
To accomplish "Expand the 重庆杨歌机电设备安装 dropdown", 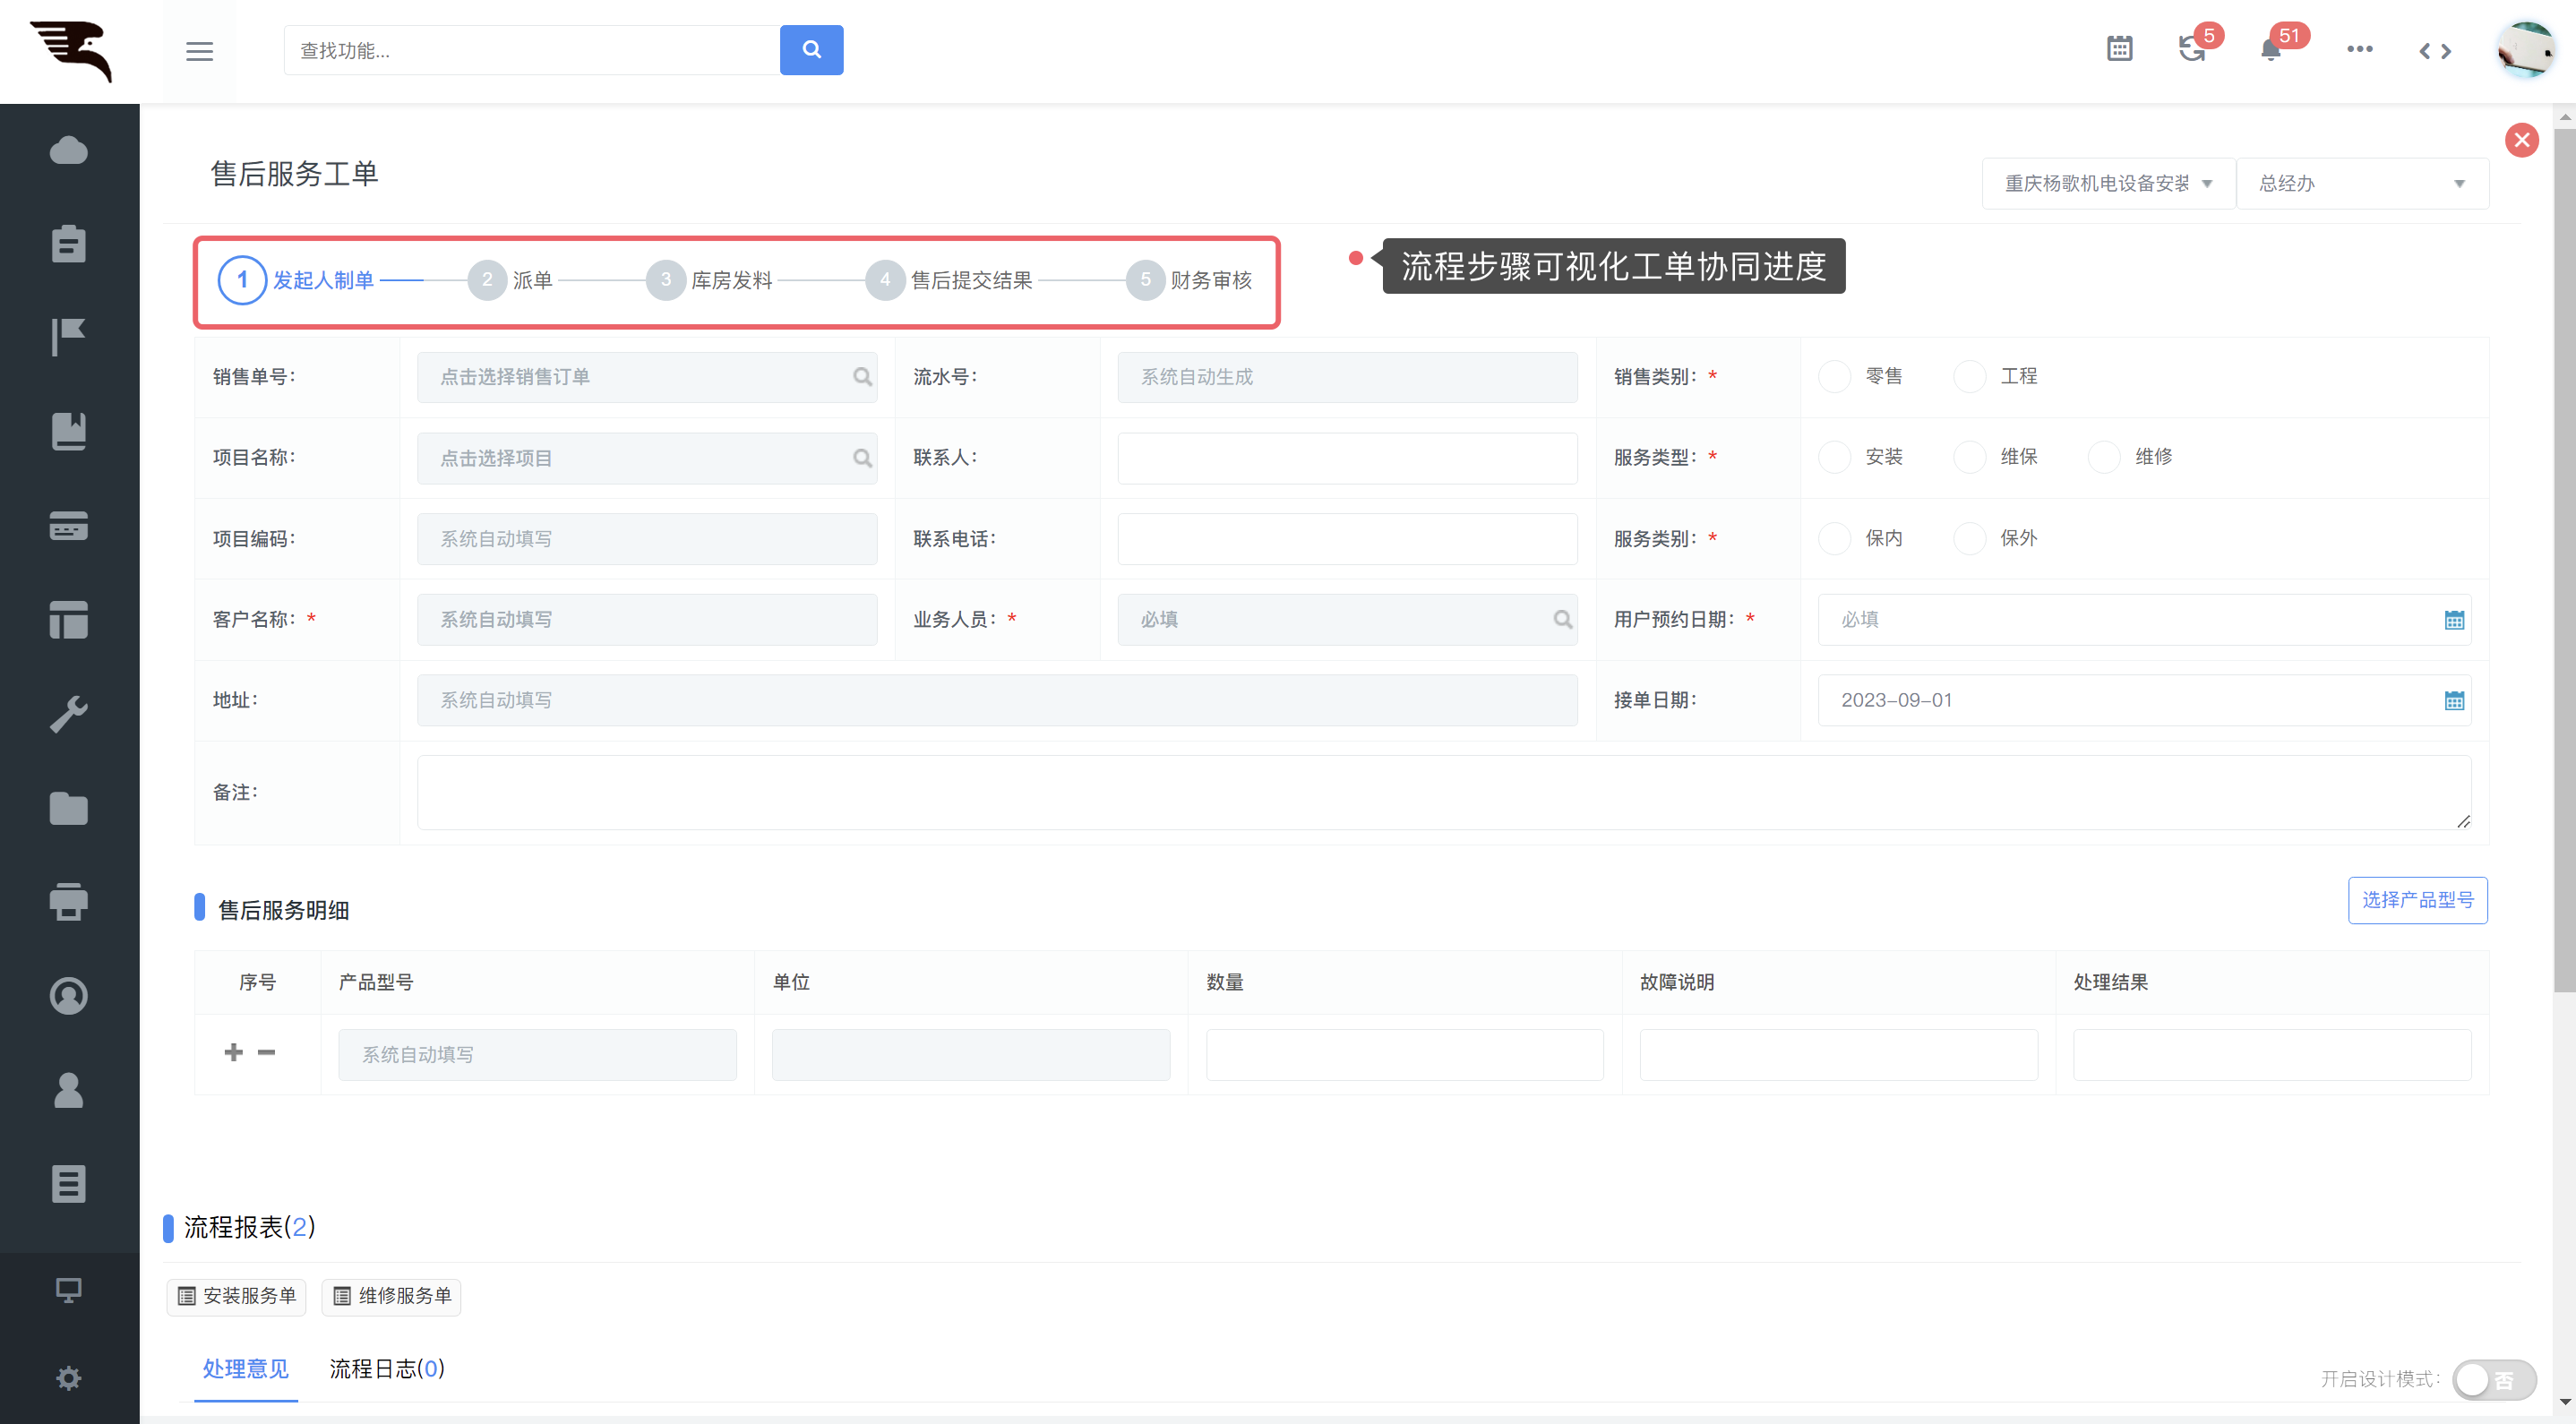I will coord(2108,184).
